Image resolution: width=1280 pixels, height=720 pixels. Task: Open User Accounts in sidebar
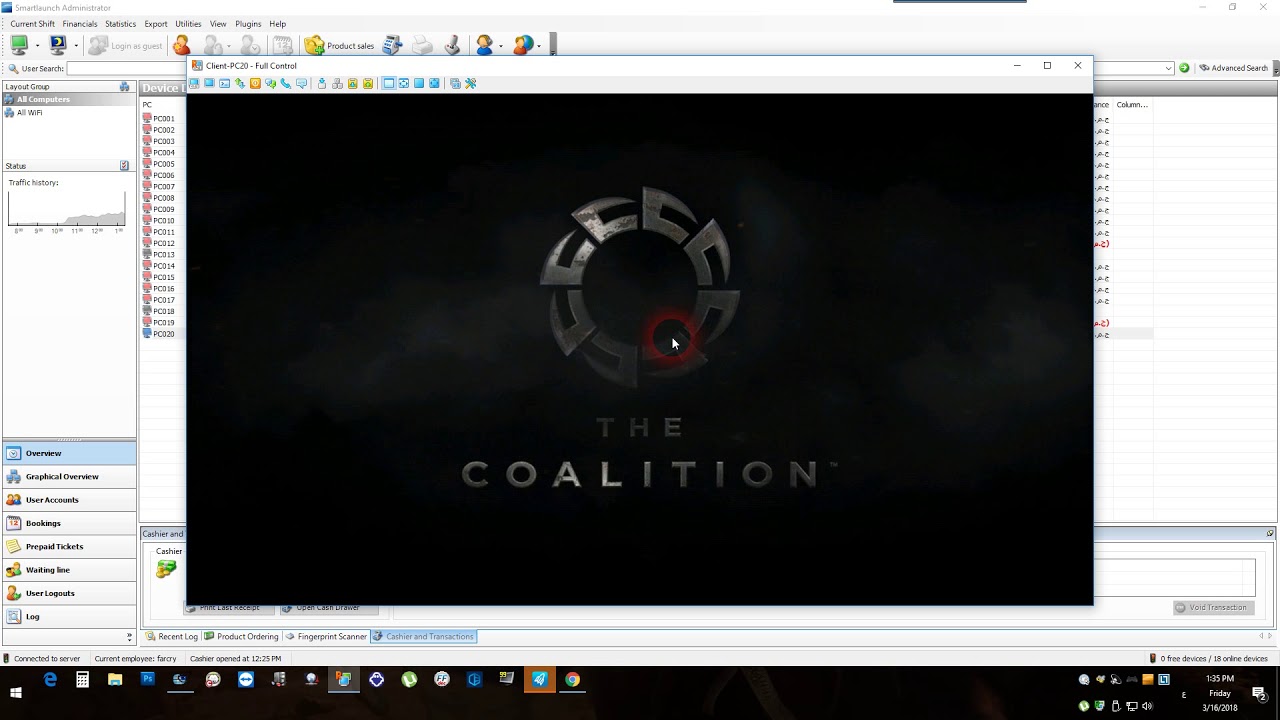[x=69, y=500]
